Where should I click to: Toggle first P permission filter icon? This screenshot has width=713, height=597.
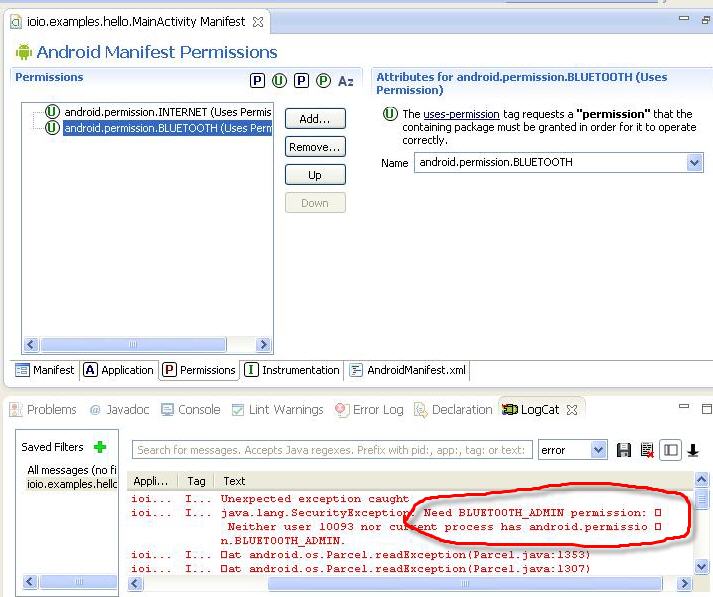click(257, 81)
